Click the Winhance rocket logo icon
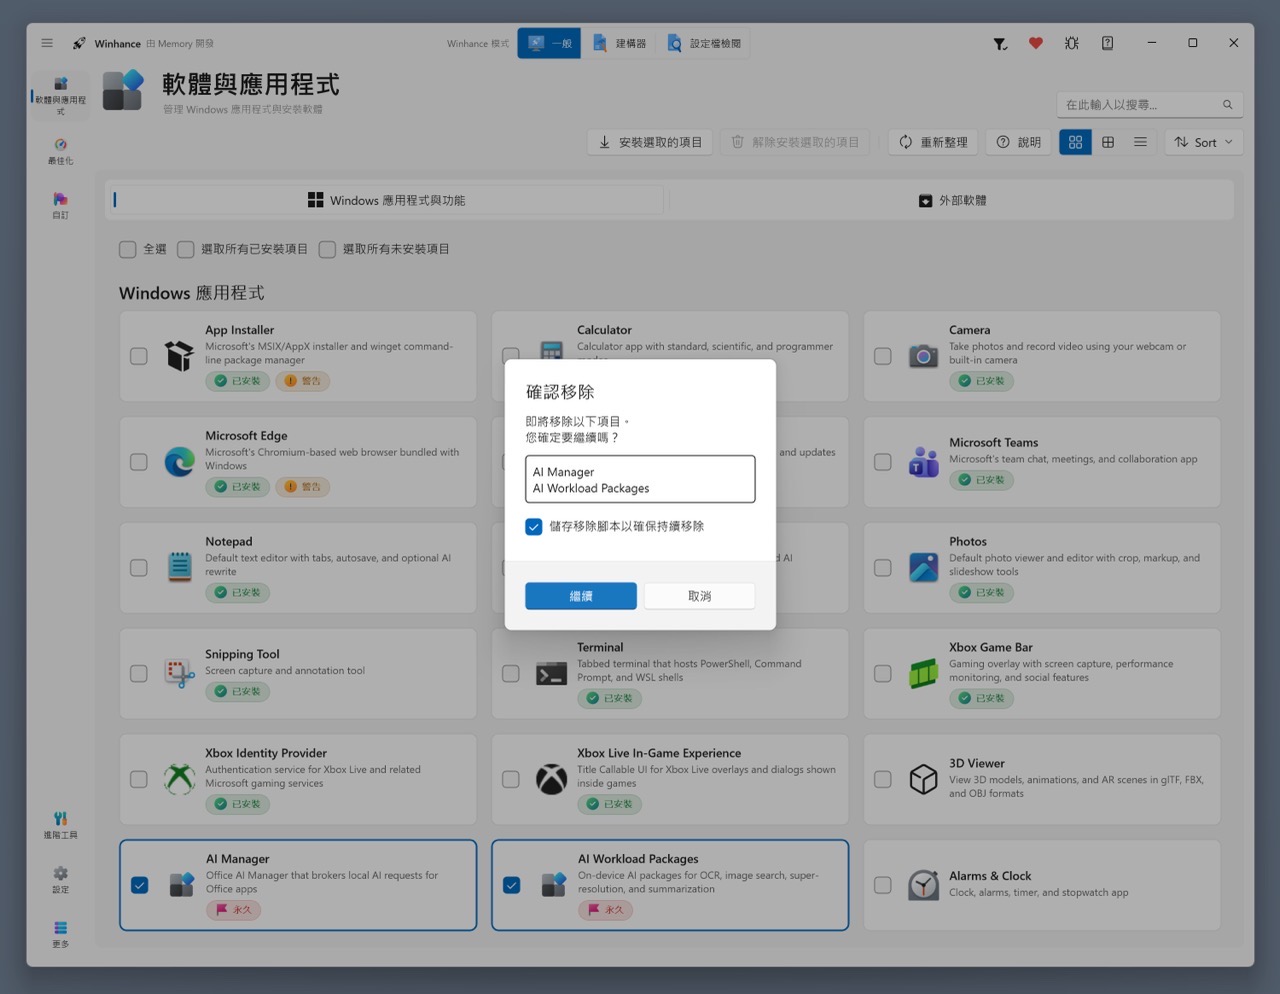Screen dimensions: 1280x994 [79, 43]
